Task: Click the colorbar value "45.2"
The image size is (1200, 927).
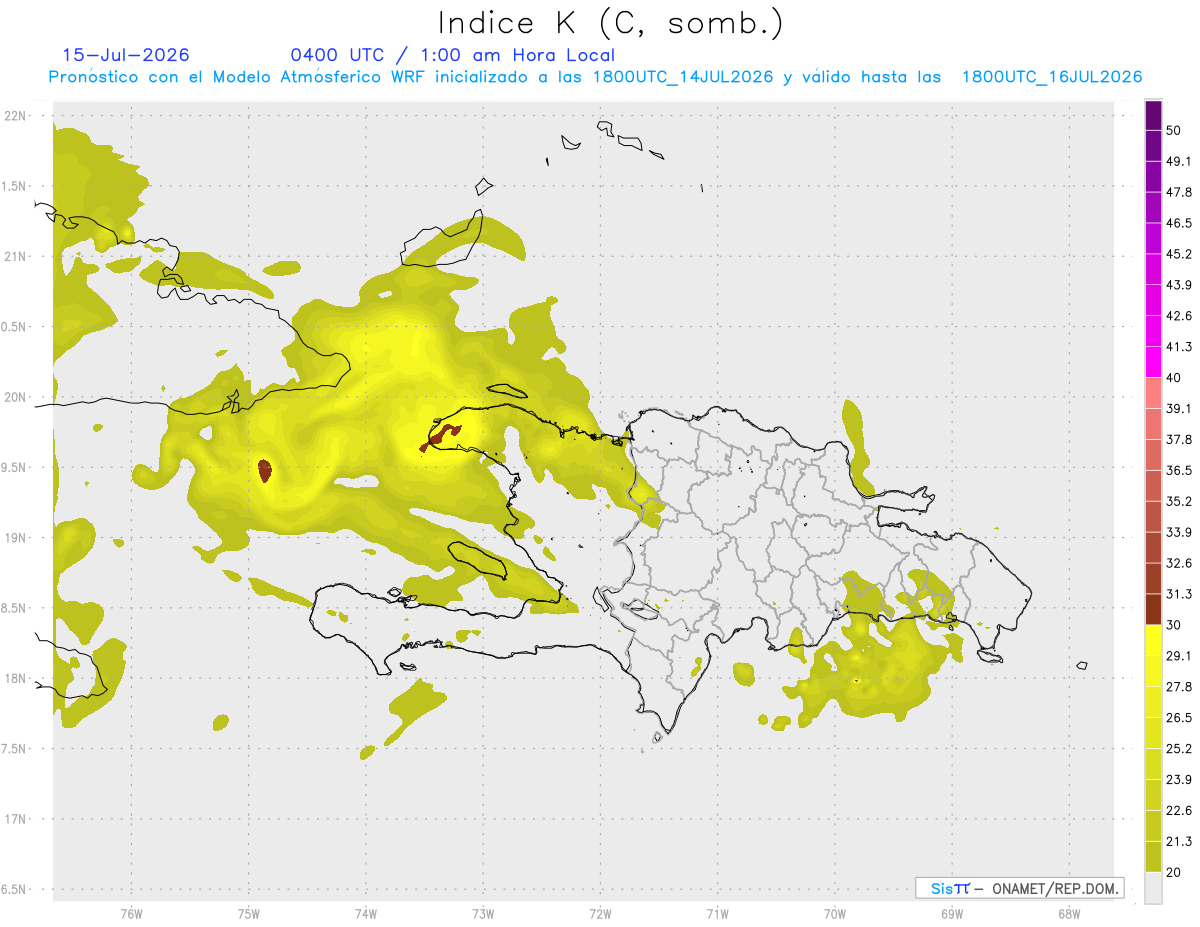Action: pyautogui.click(x=1178, y=254)
